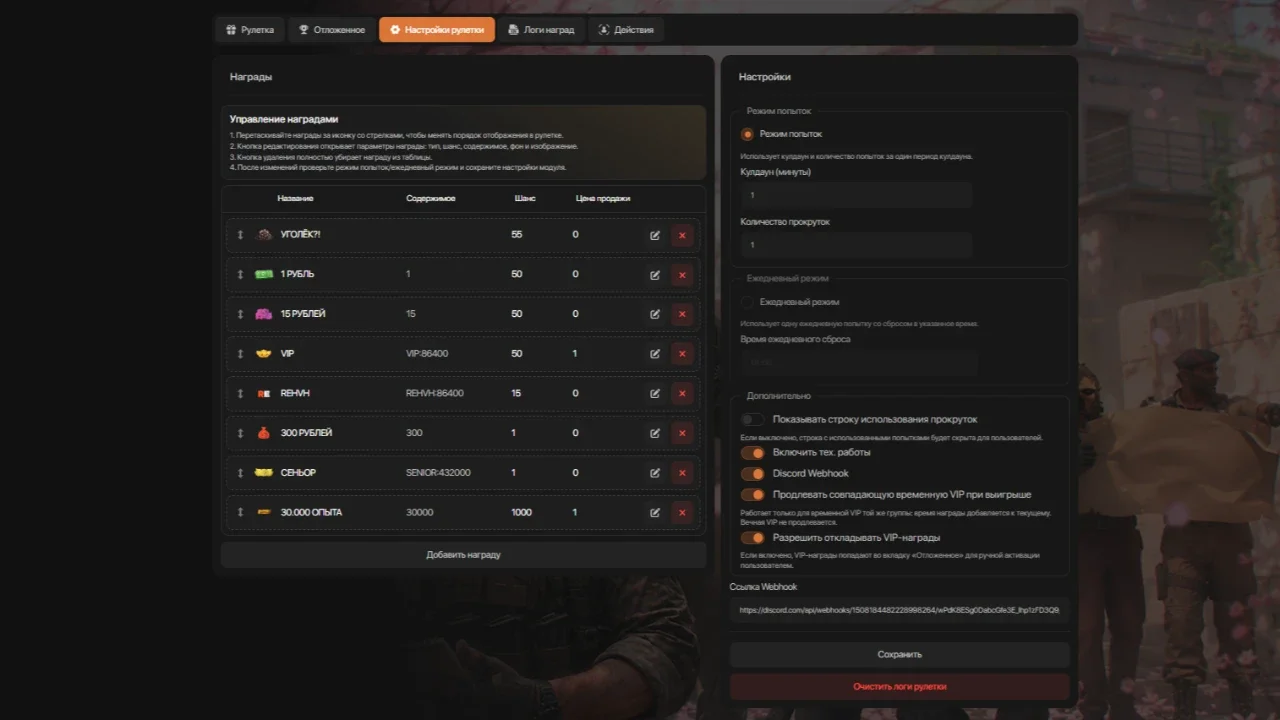Click the Добавить награду button
Viewport: 1280px width, 720px height.
coord(463,555)
